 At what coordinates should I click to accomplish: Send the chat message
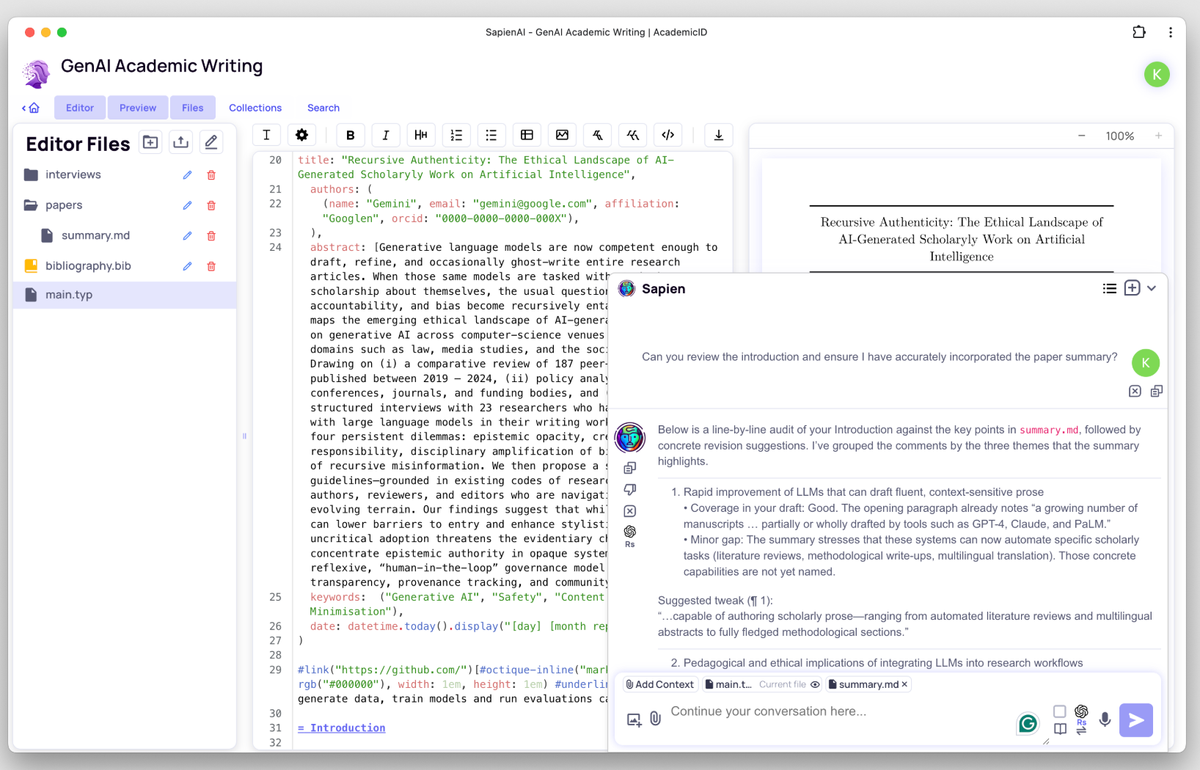coord(1136,720)
